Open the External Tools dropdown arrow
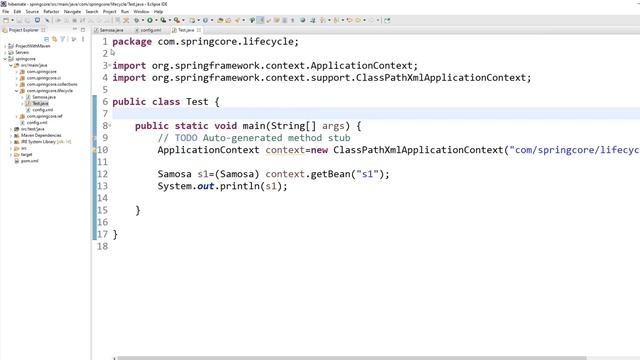 [x=183, y=20]
